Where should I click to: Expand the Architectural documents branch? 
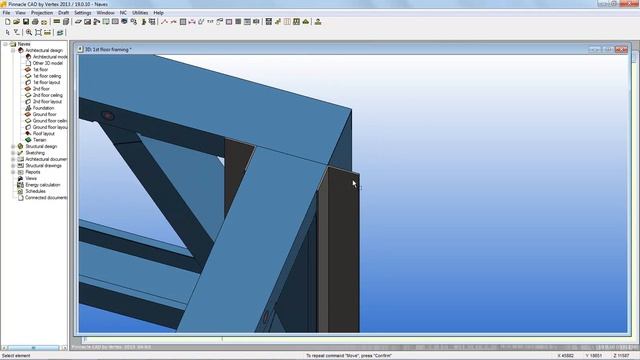point(13,159)
